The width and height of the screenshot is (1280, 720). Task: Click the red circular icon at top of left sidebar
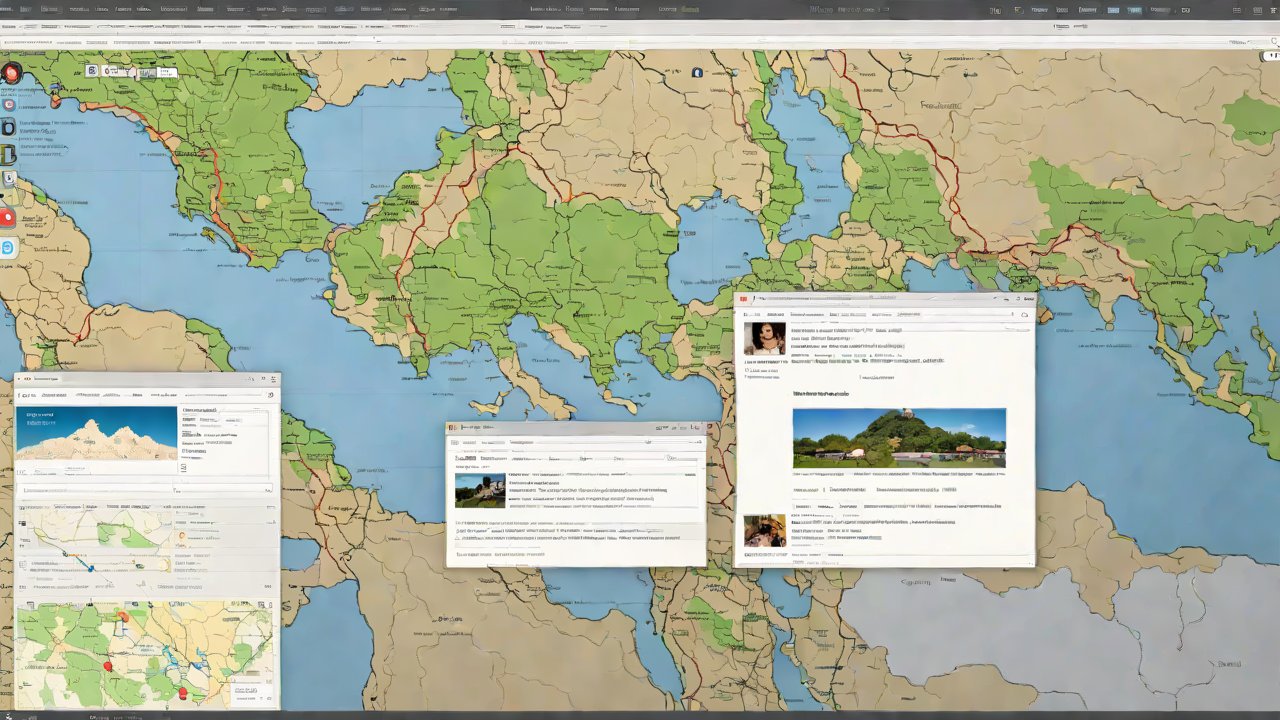point(11,73)
